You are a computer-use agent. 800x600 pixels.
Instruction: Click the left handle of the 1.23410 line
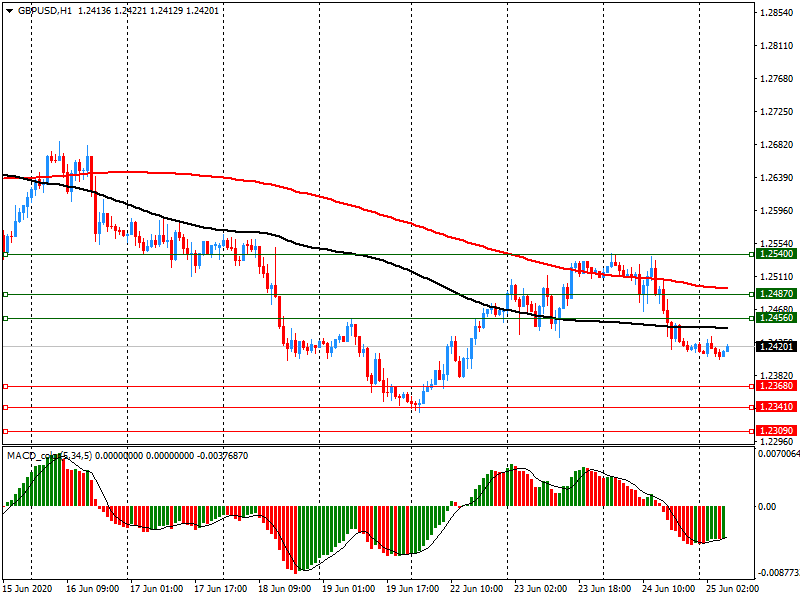(x=6, y=407)
